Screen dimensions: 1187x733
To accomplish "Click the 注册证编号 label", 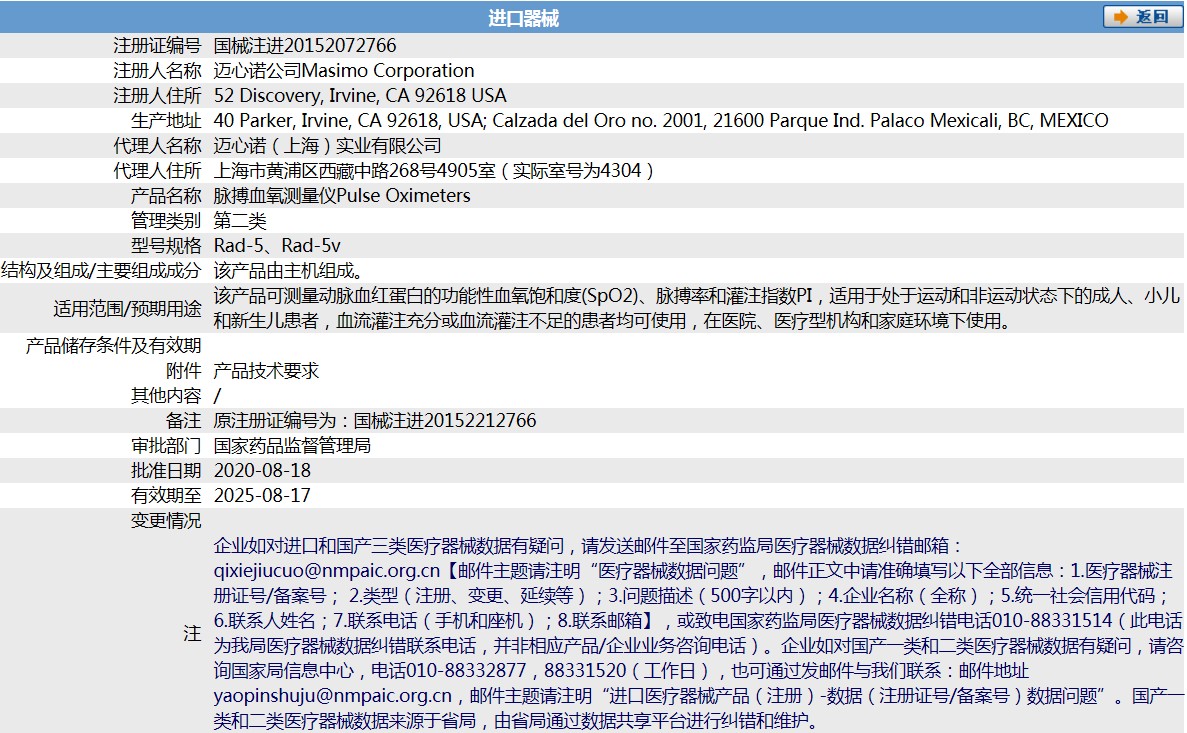I will 157,45.
